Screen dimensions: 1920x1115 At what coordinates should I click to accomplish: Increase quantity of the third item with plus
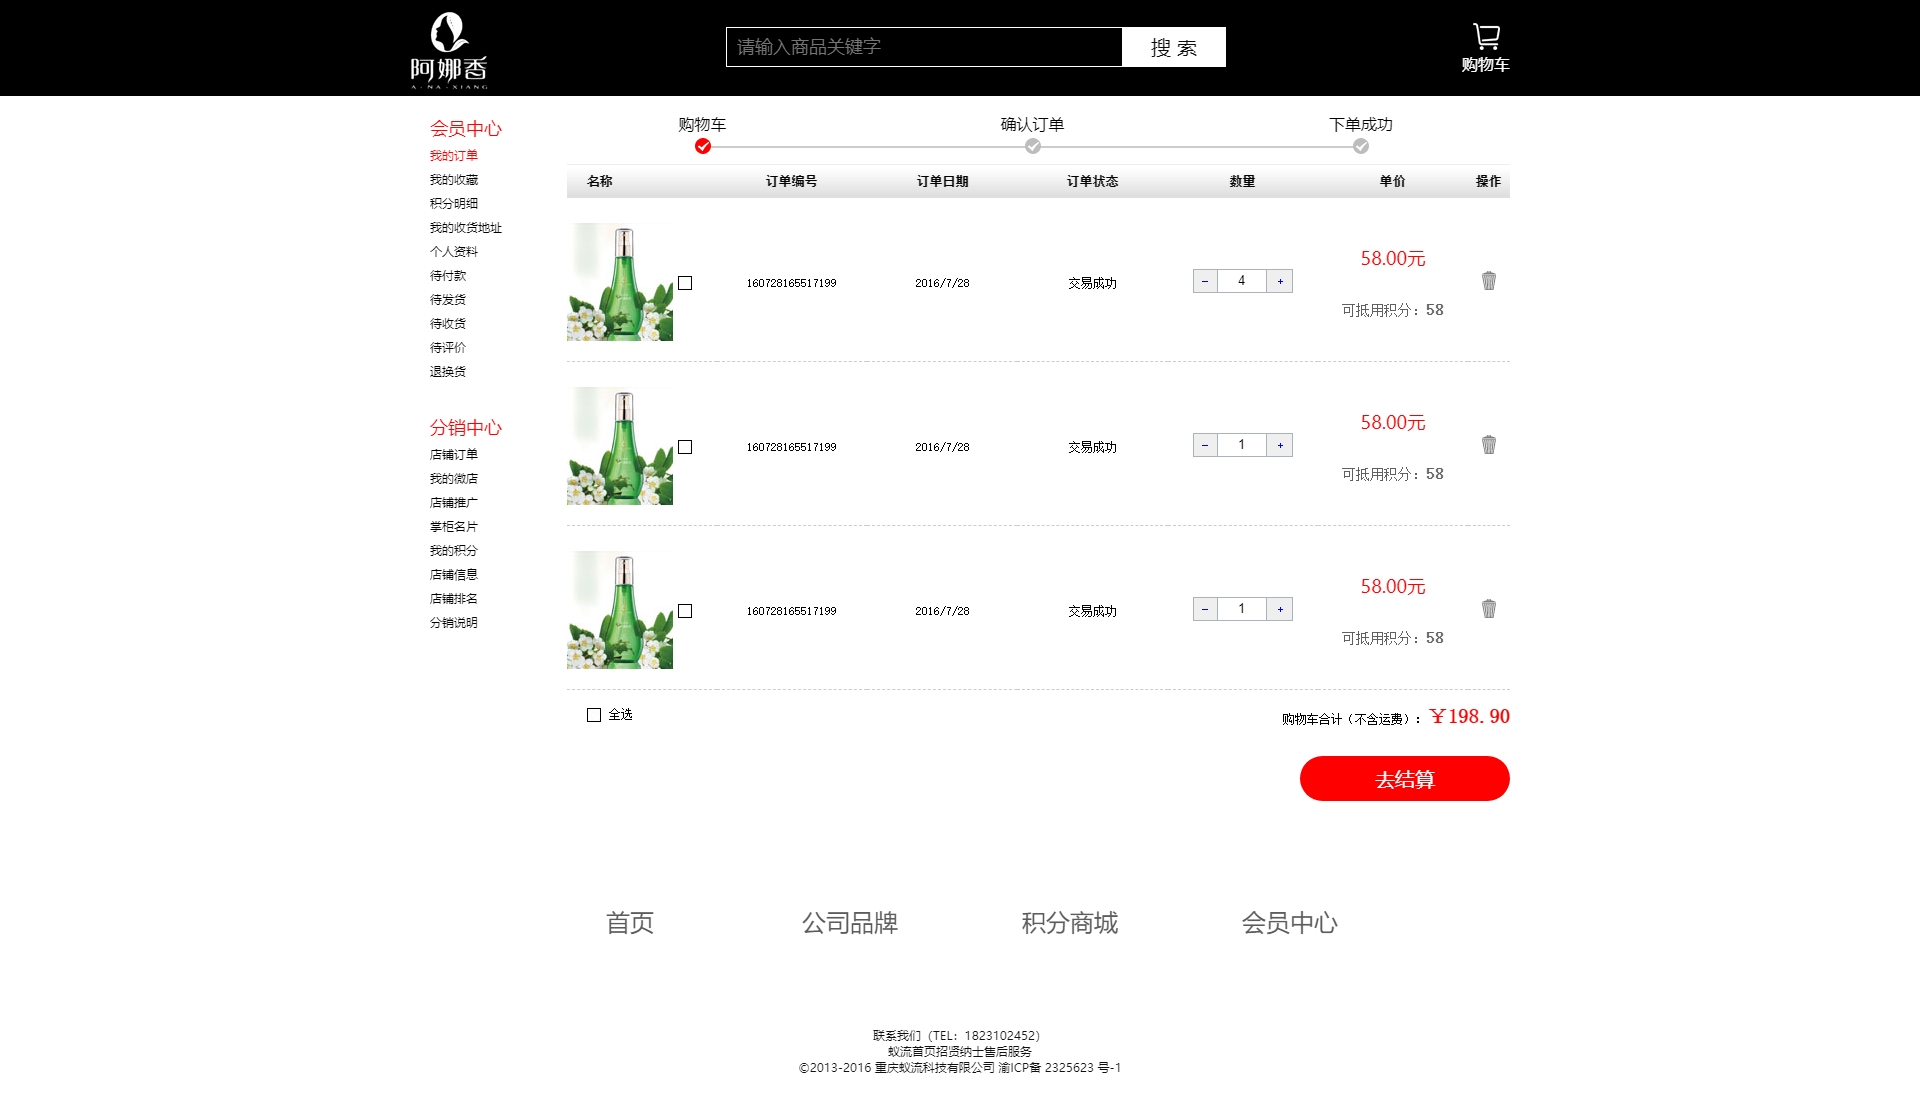(x=1280, y=609)
